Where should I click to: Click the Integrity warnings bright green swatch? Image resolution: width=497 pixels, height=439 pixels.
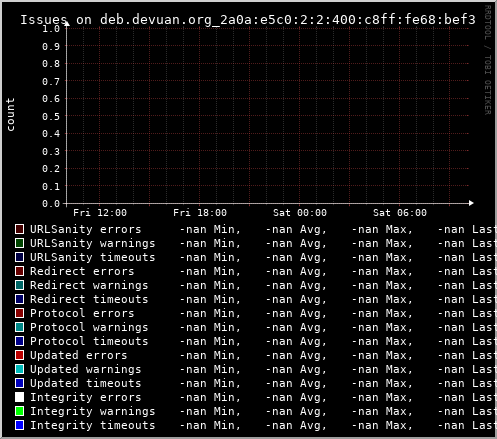click(20, 411)
